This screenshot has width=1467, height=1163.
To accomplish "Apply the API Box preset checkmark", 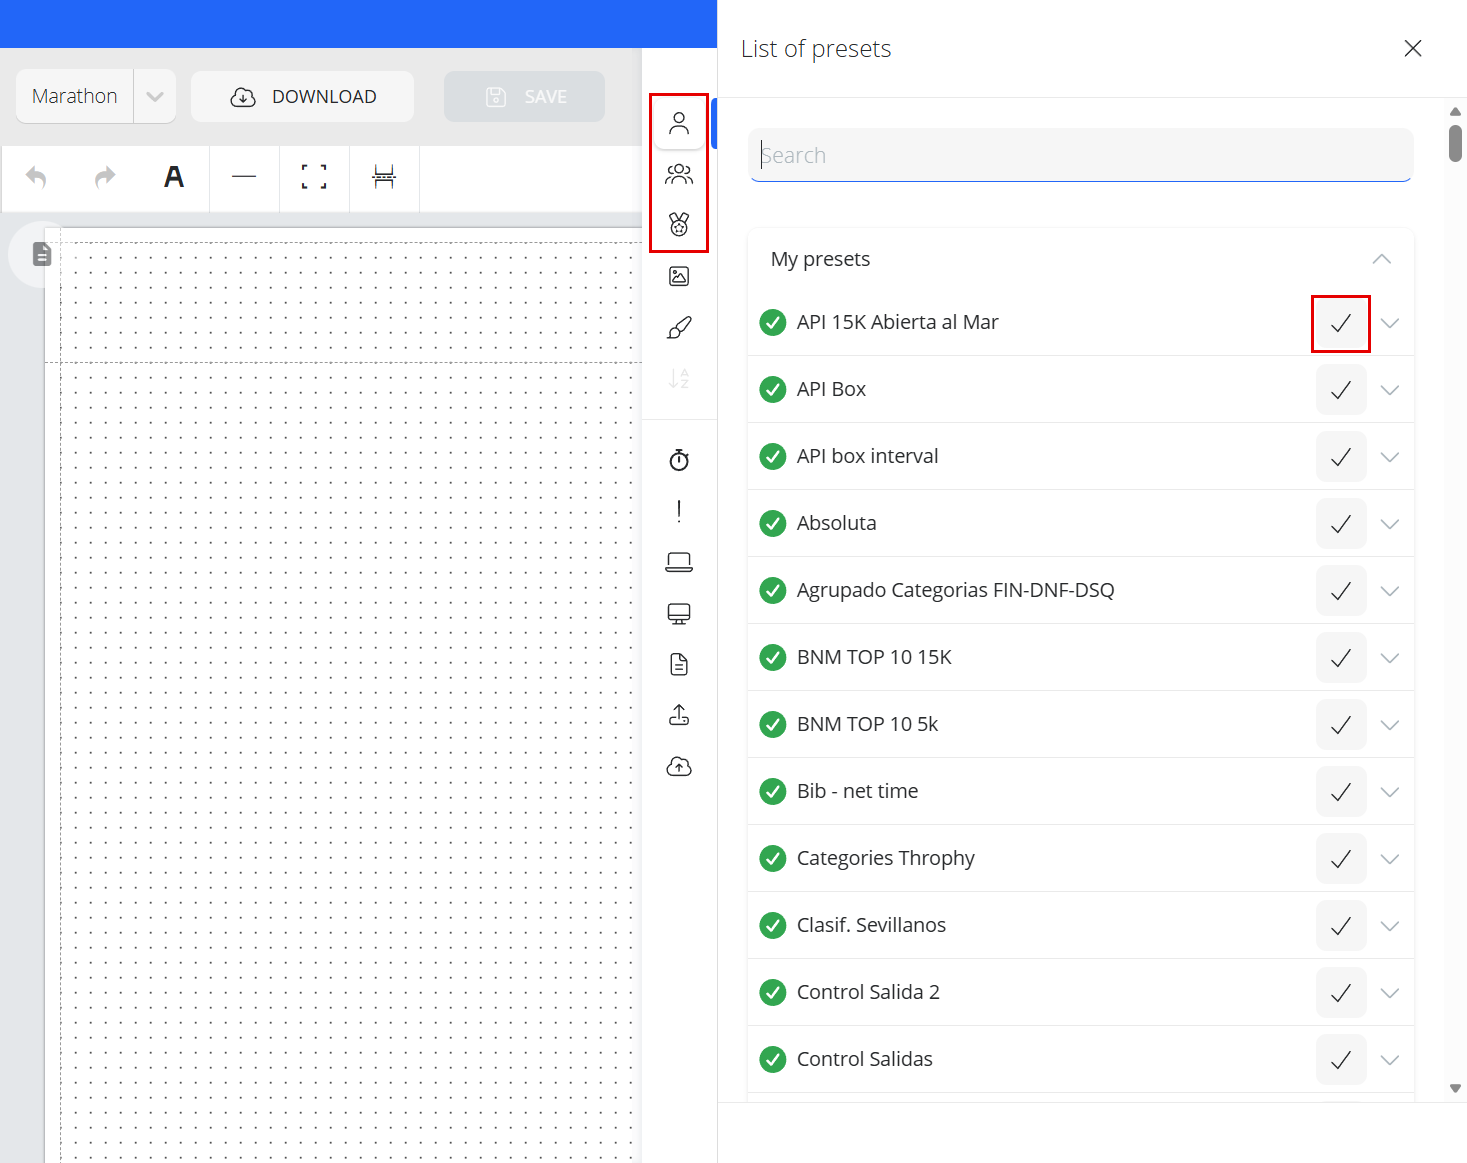I will click(x=1341, y=390).
